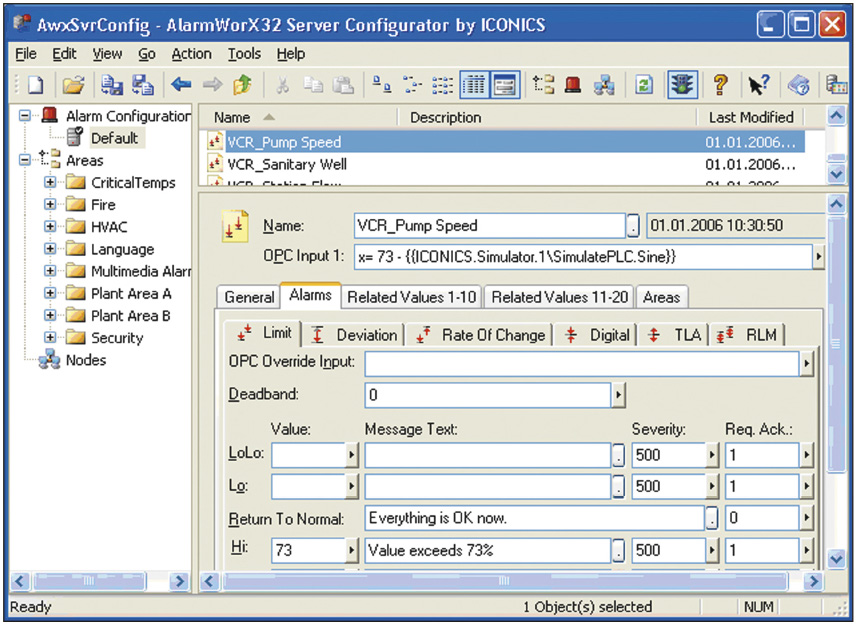Switch to the Related Values 11-20 tab
The width and height of the screenshot is (858, 625).
pos(559,297)
